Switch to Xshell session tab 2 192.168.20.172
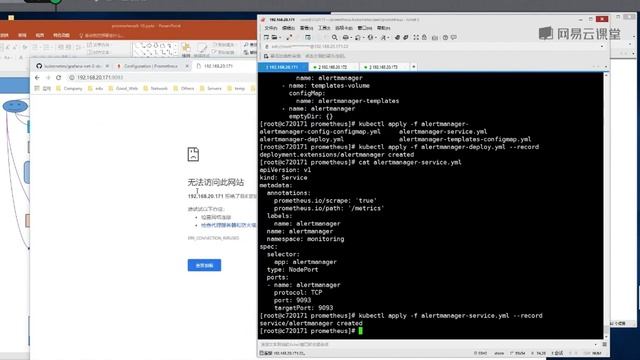The width and height of the screenshot is (640, 360). [333, 67]
